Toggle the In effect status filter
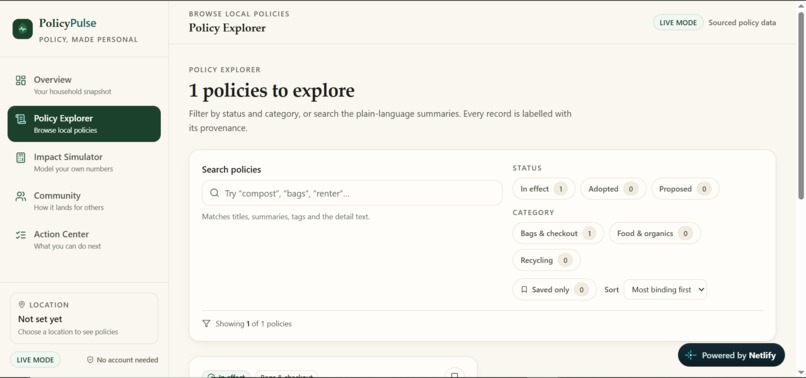The image size is (806, 378). 544,189
